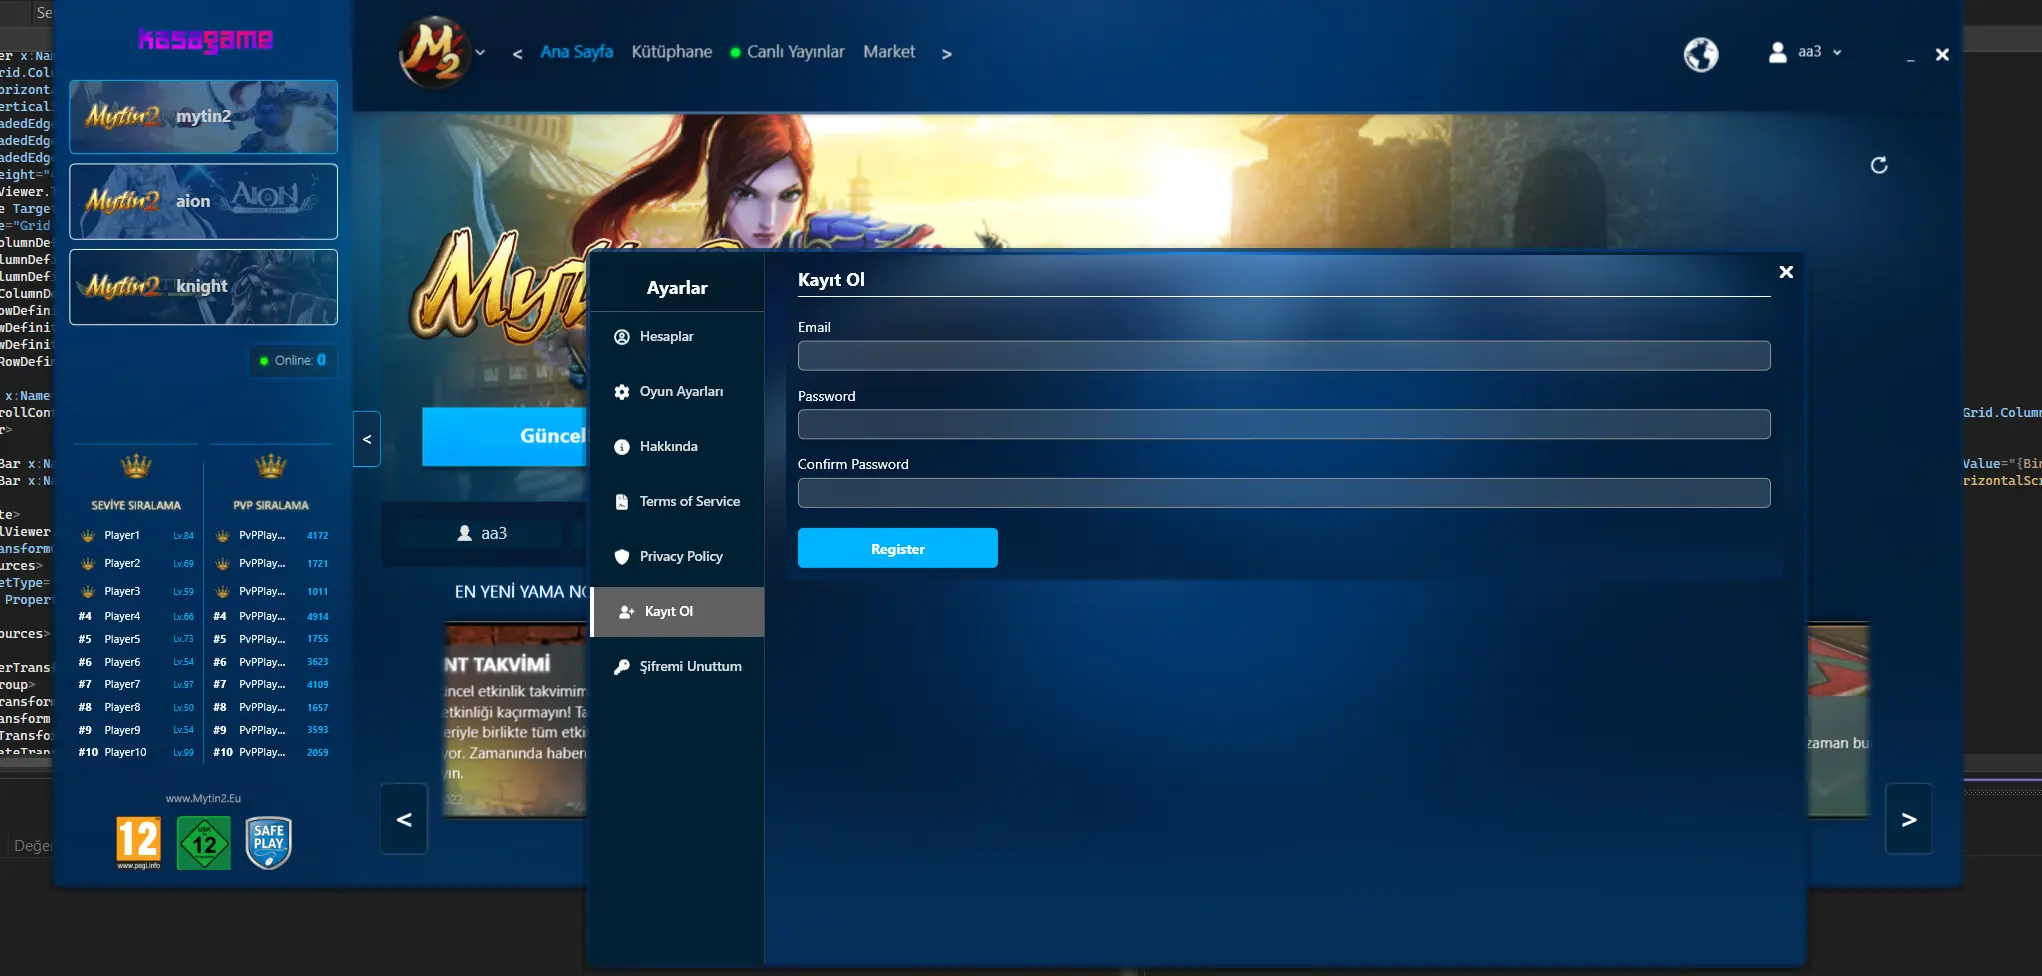The width and height of the screenshot is (2042, 976).
Task: Click into the Email input field
Action: 1283,356
